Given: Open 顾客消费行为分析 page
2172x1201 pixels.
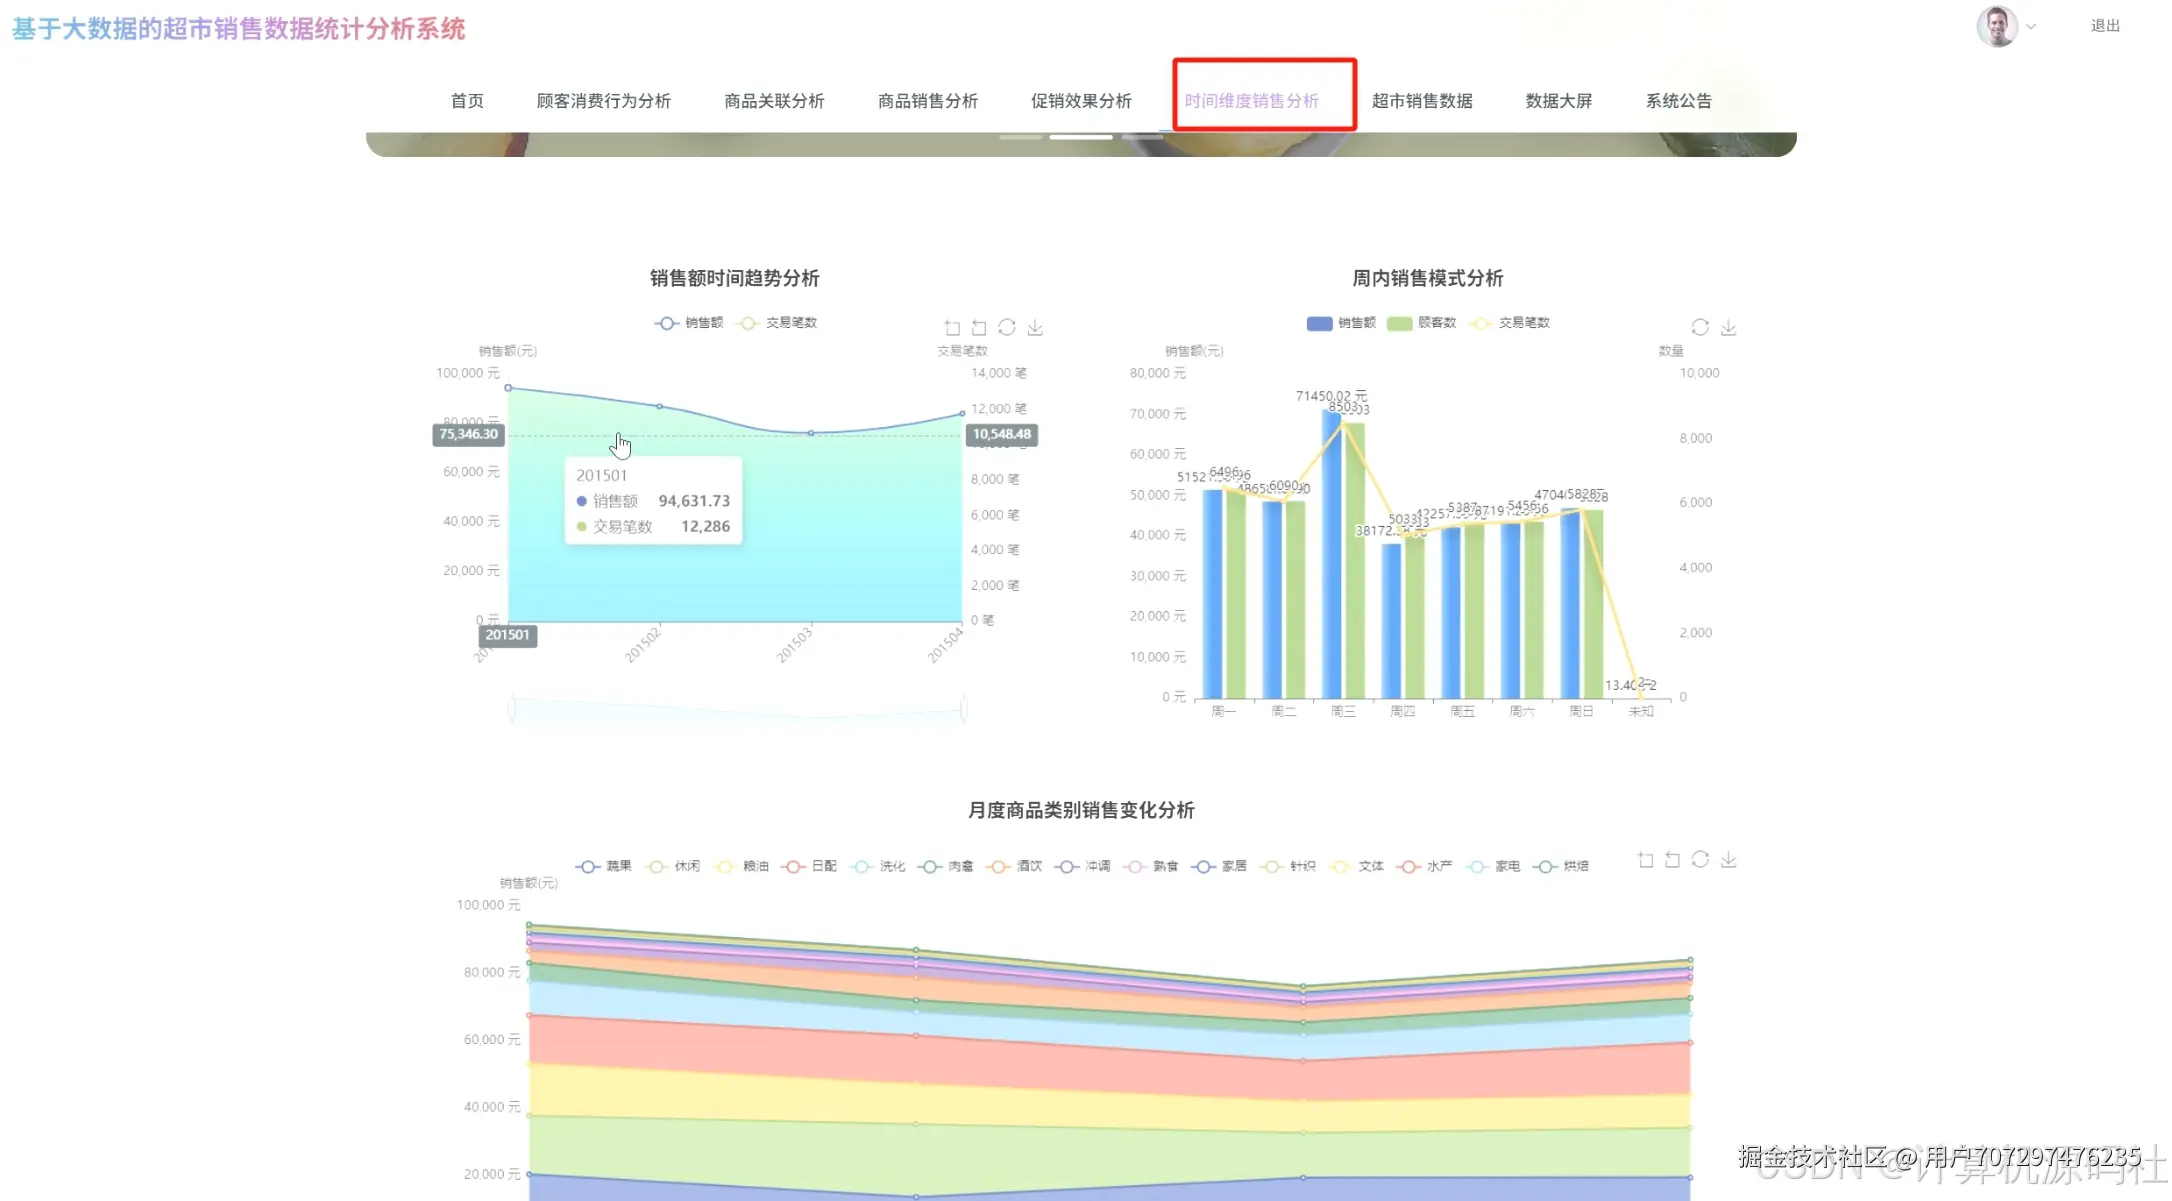Looking at the screenshot, I should [603, 101].
